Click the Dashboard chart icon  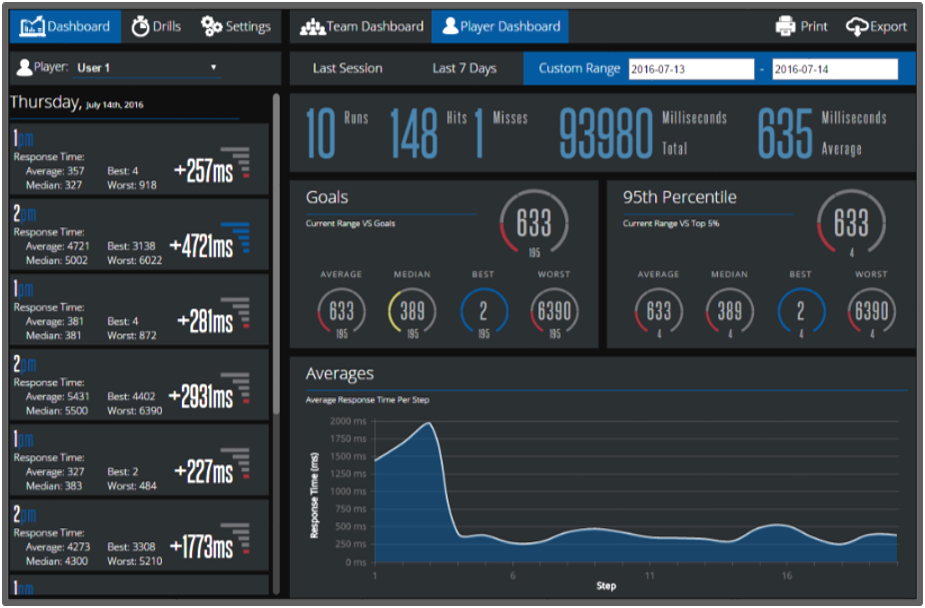coord(32,26)
